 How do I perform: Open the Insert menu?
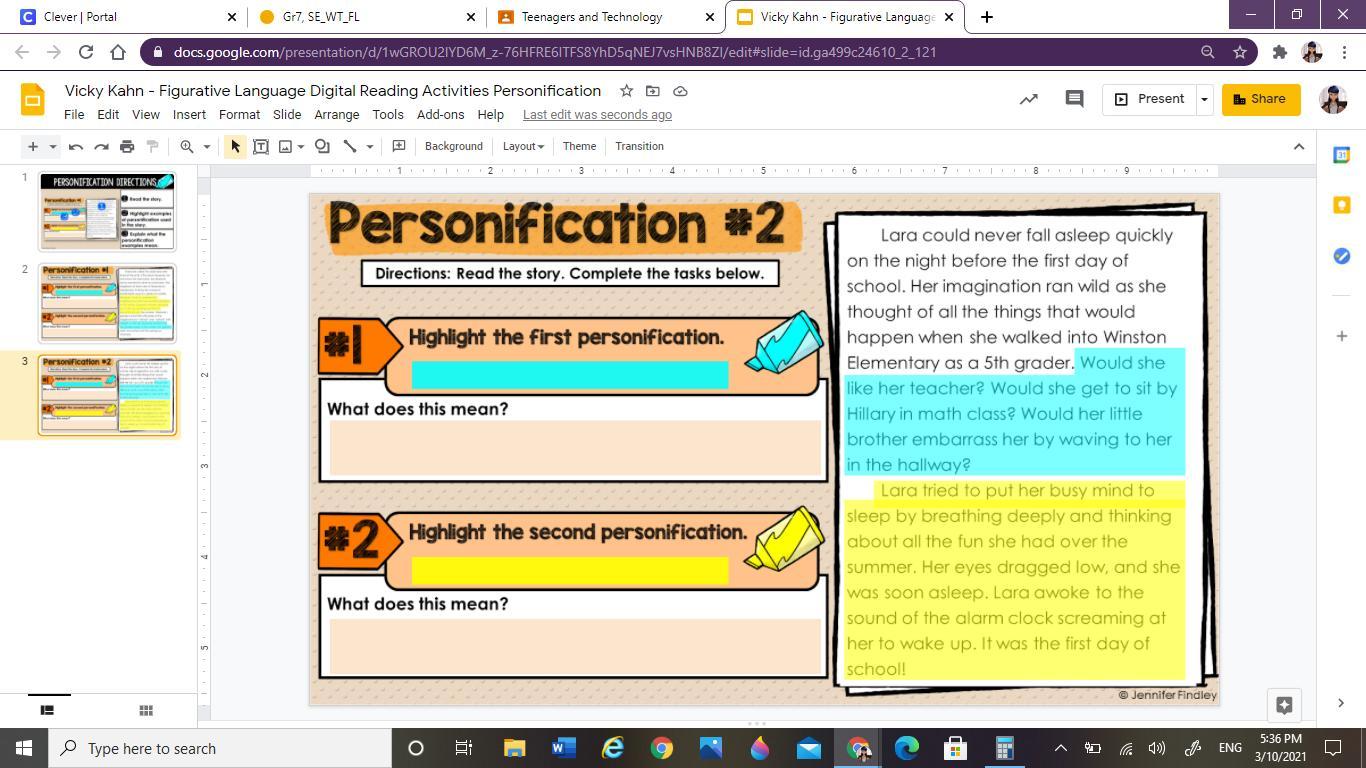point(189,114)
